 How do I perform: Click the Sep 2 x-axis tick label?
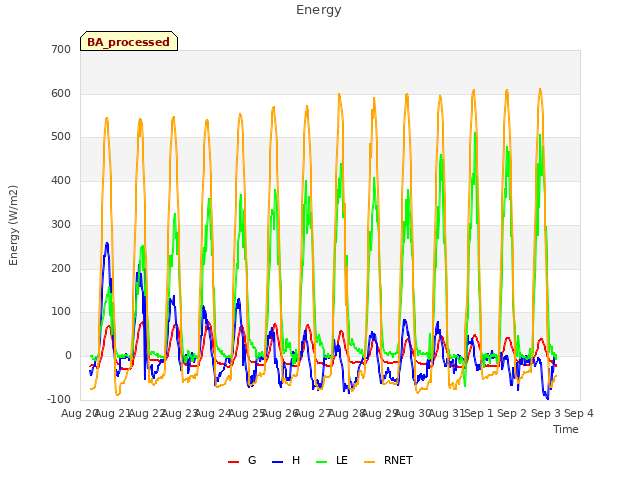[512, 413]
